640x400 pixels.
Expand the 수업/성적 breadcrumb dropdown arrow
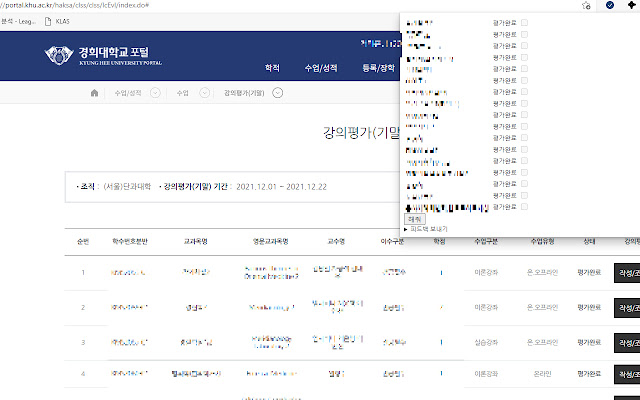click(155, 93)
